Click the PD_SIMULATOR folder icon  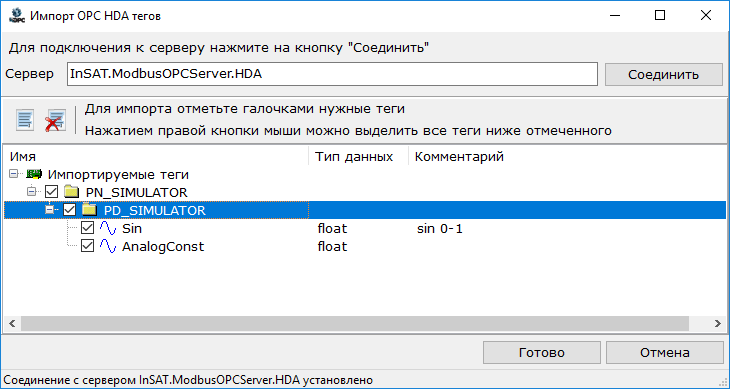[89, 210]
